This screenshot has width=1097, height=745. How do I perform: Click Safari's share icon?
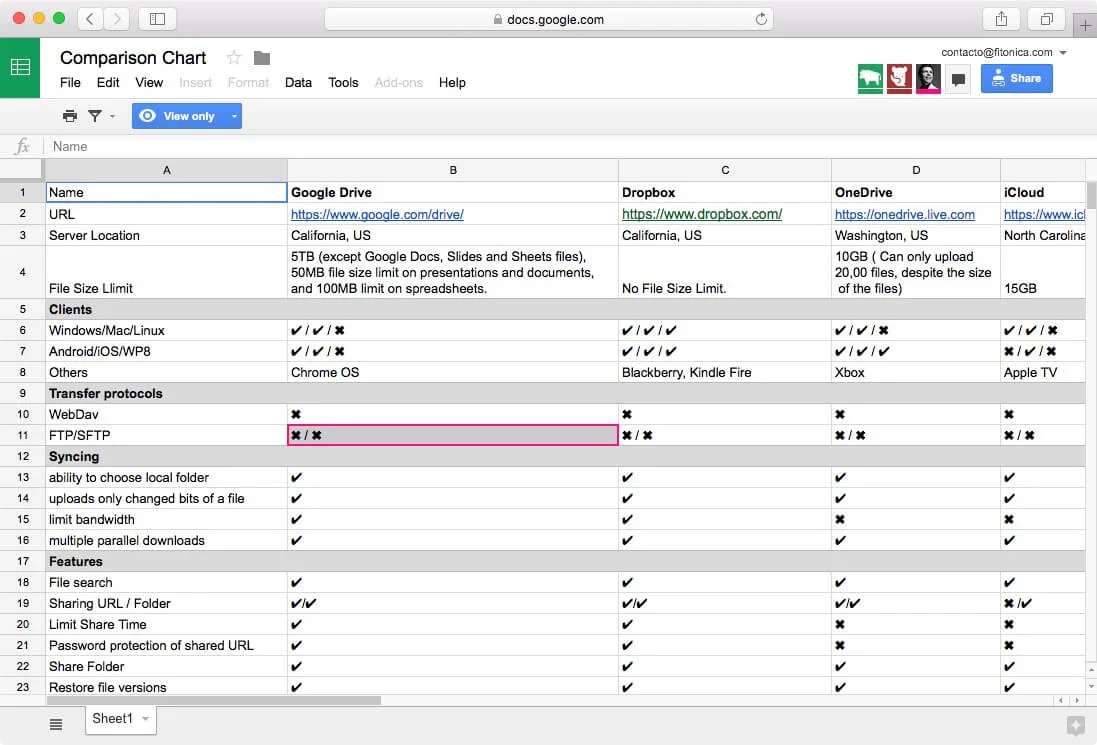tap(1001, 19)
